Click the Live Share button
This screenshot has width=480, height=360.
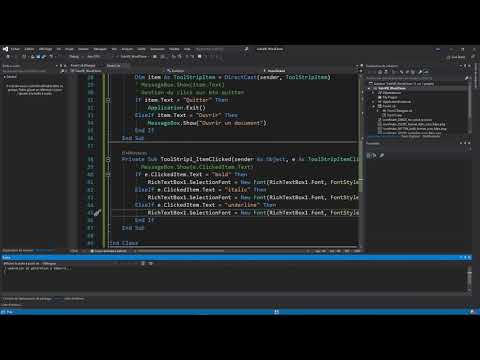click(456, 57)
